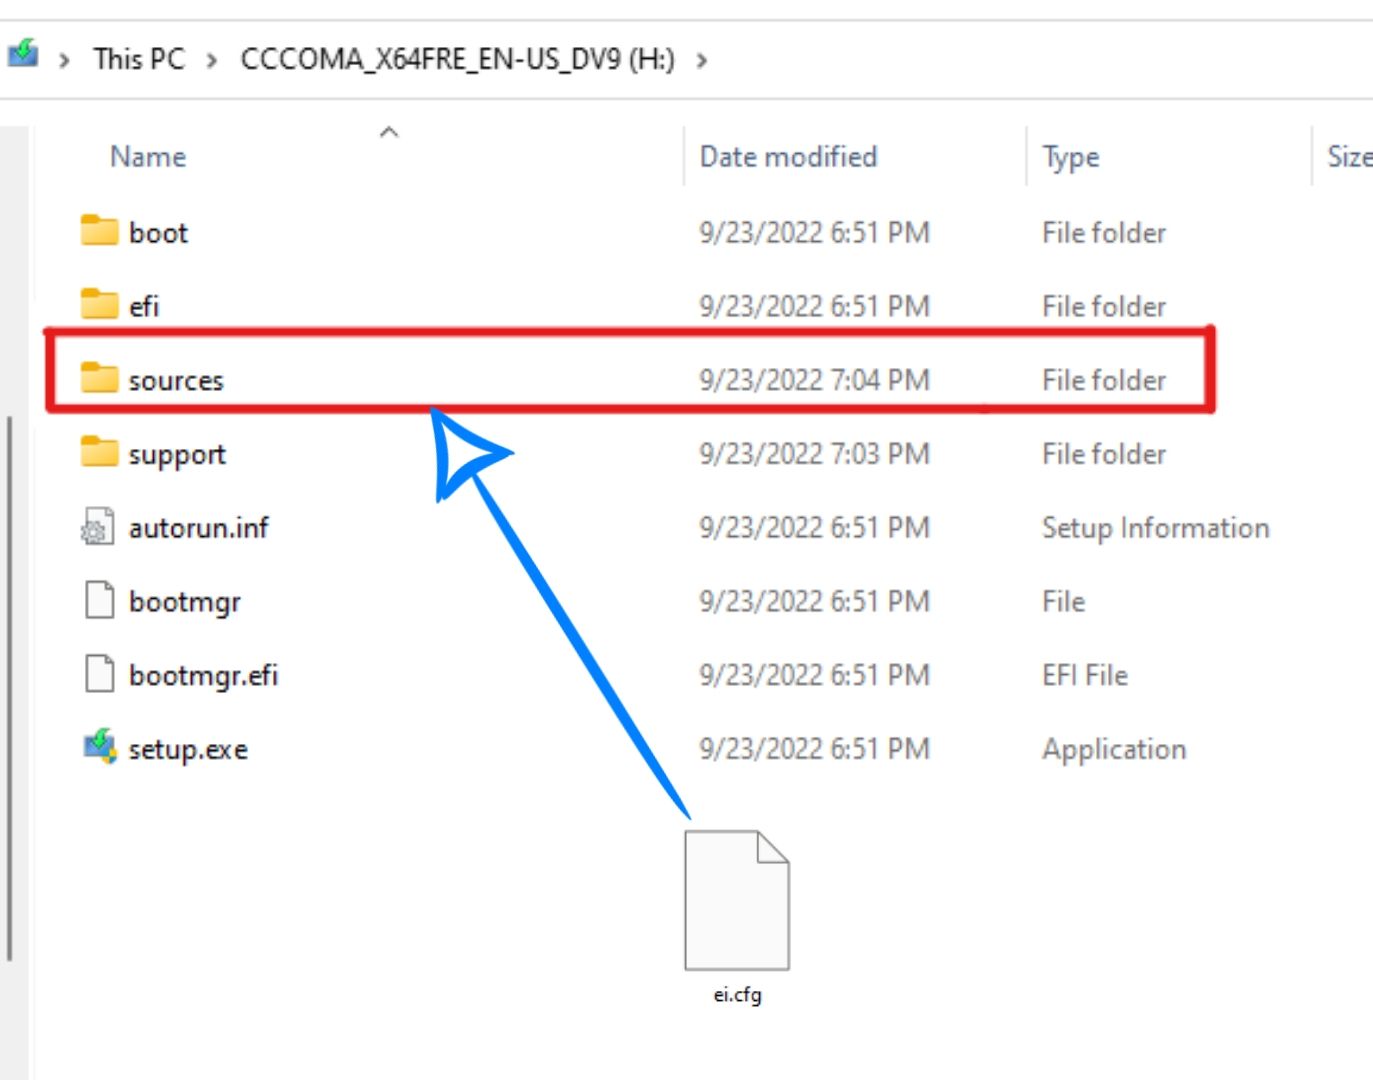Click support date 9/23/2022 7:03 PM
Image resolution: width=1373 pixels, height=1080 pixels.
(814, 454)
